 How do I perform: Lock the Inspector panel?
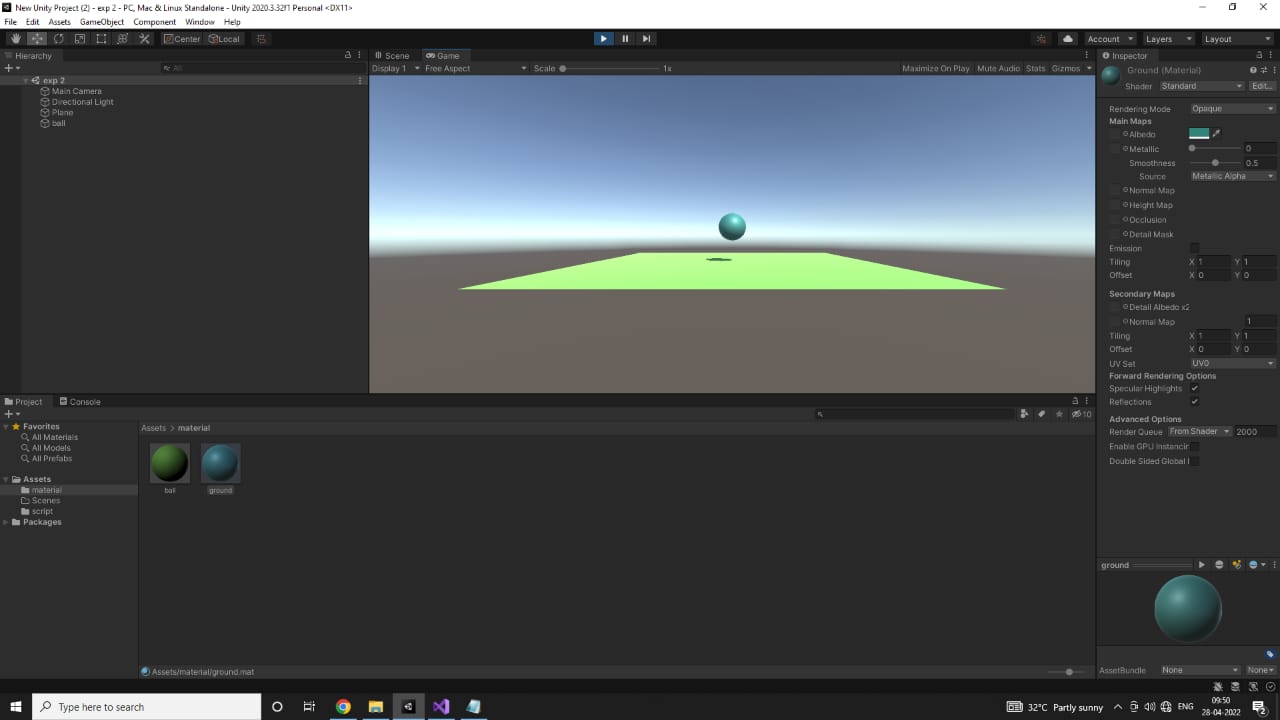point(1260,55)
